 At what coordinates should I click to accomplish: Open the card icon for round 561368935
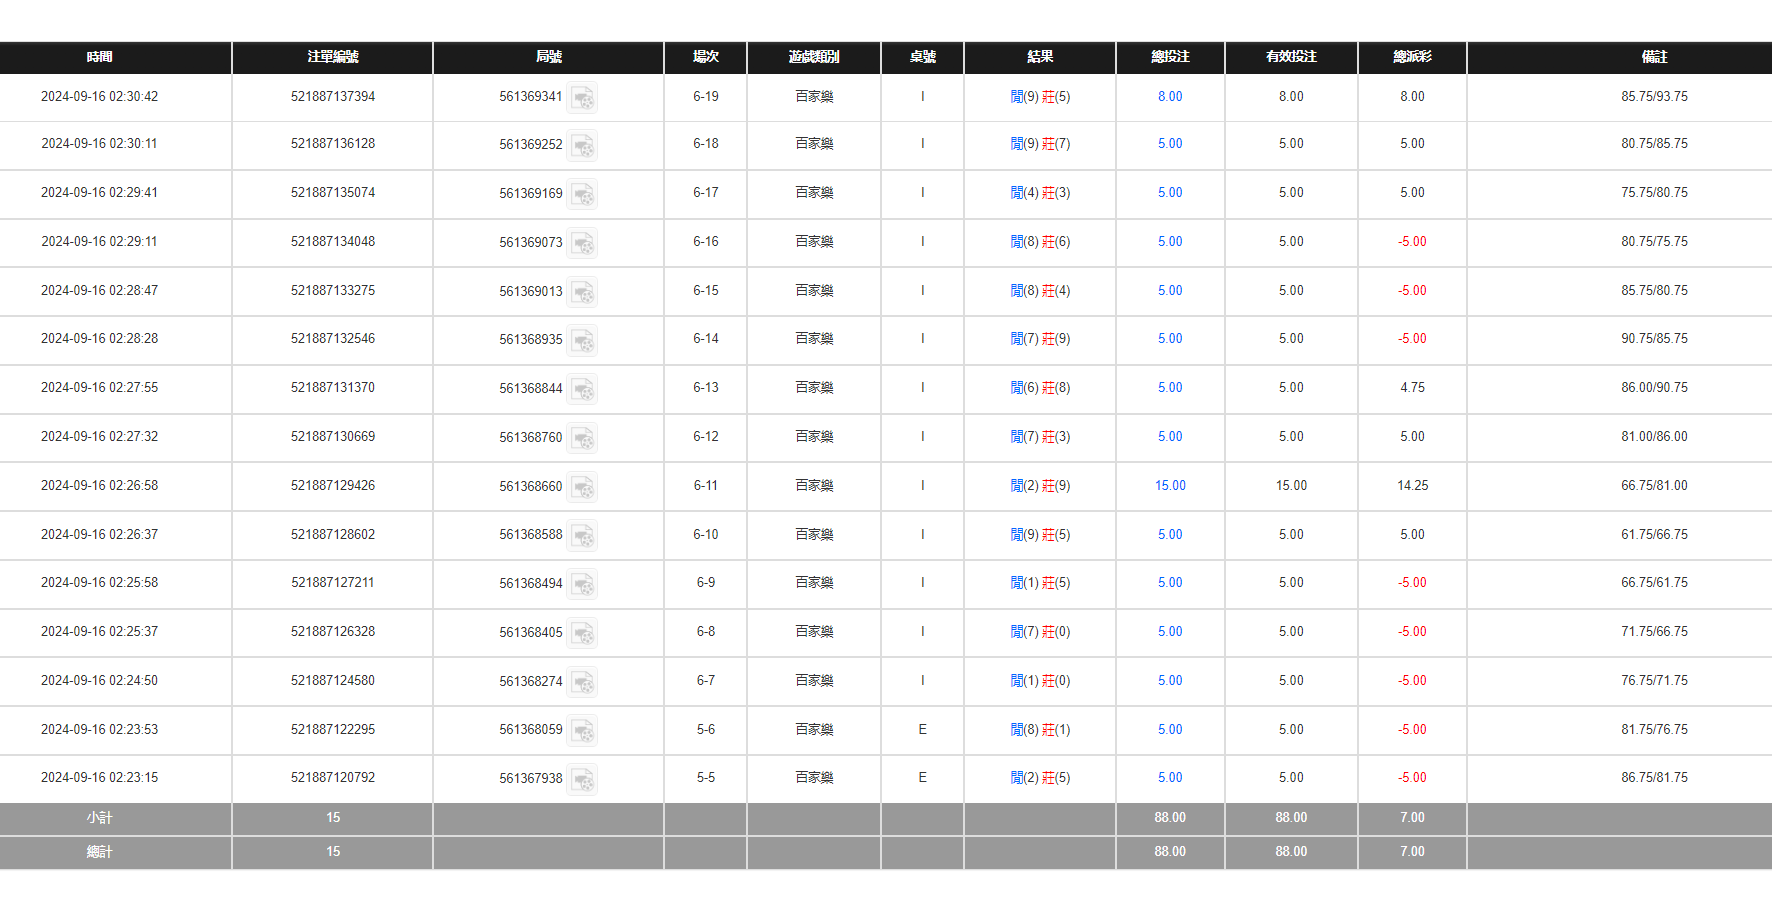coord(582,340)
